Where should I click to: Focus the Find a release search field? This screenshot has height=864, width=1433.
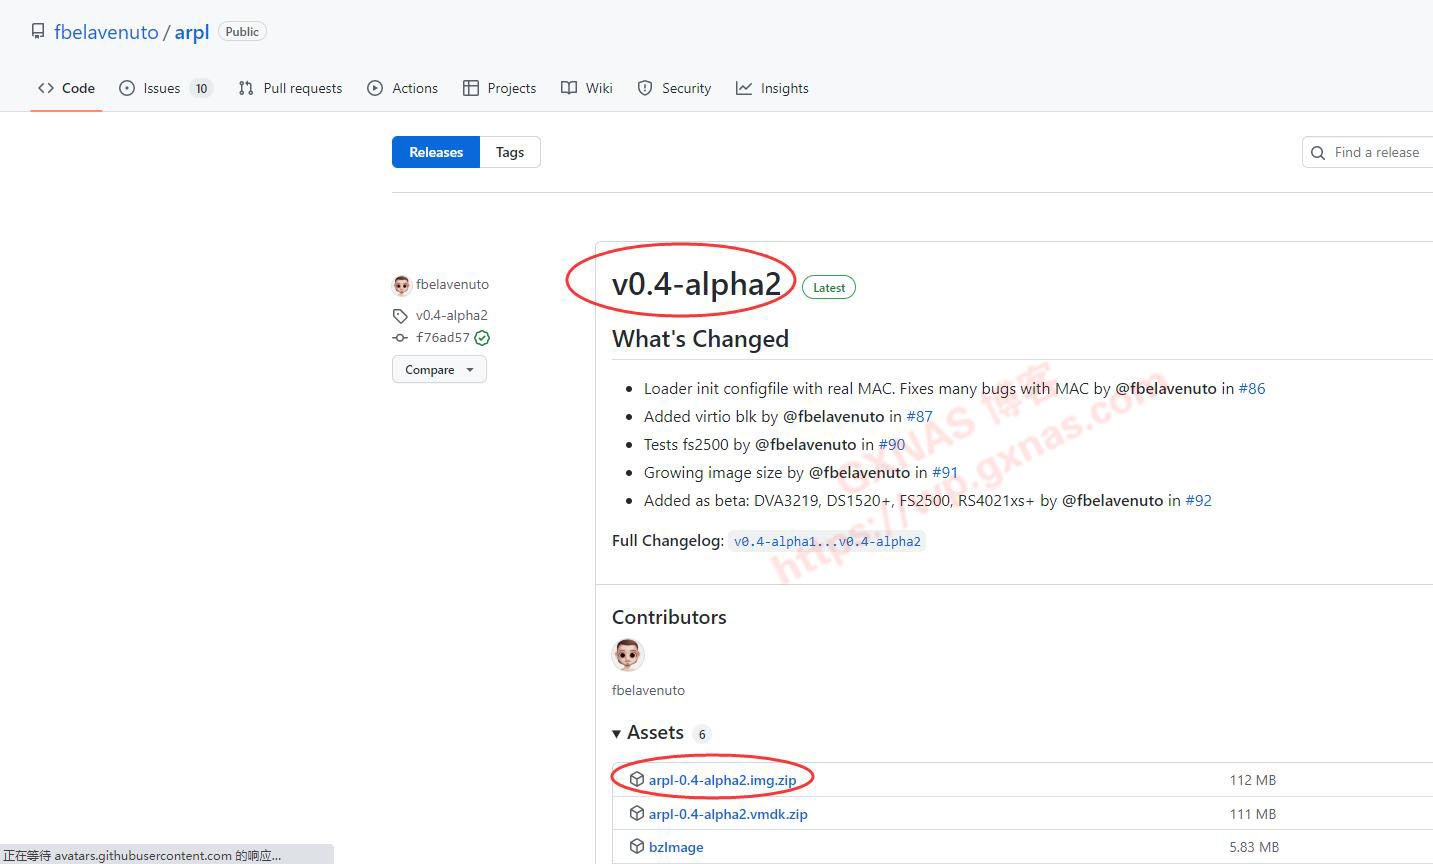coord(1376,152)
